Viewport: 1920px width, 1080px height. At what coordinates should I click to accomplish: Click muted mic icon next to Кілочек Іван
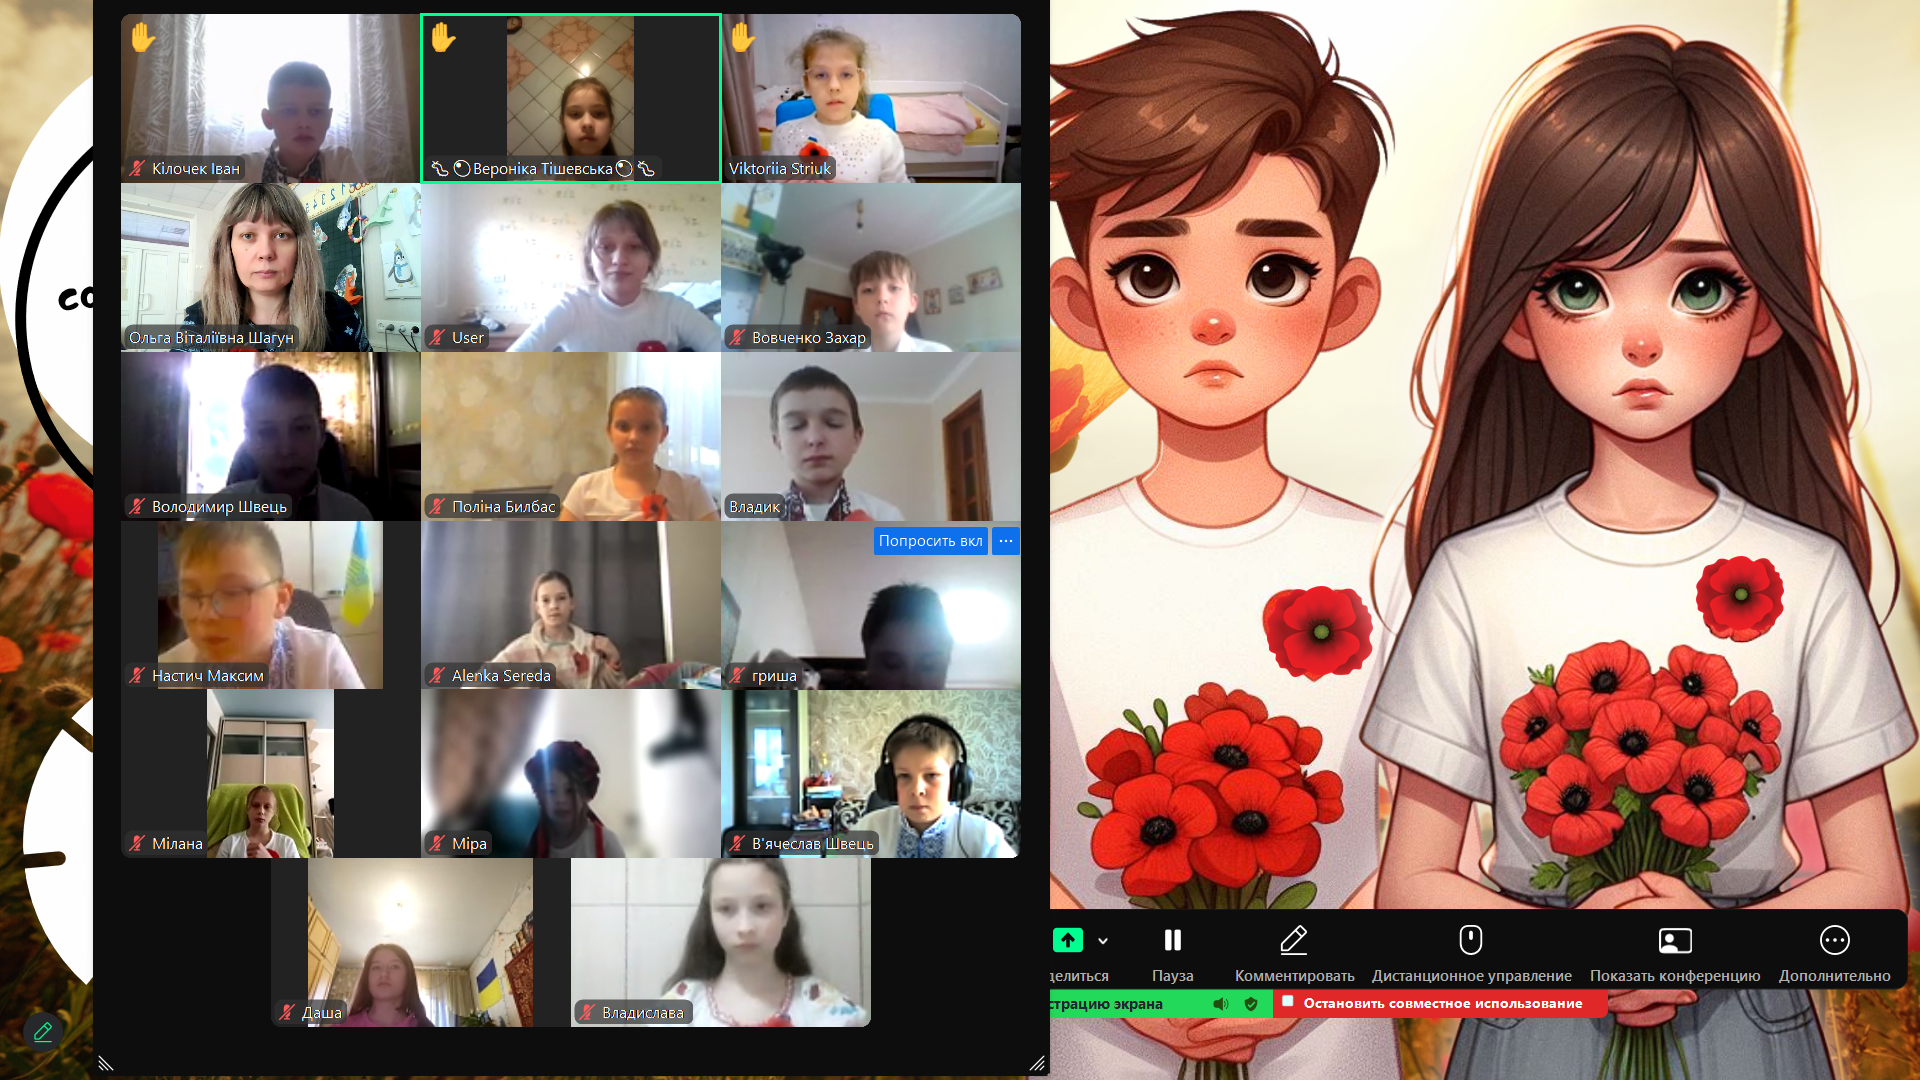point(138,169)
